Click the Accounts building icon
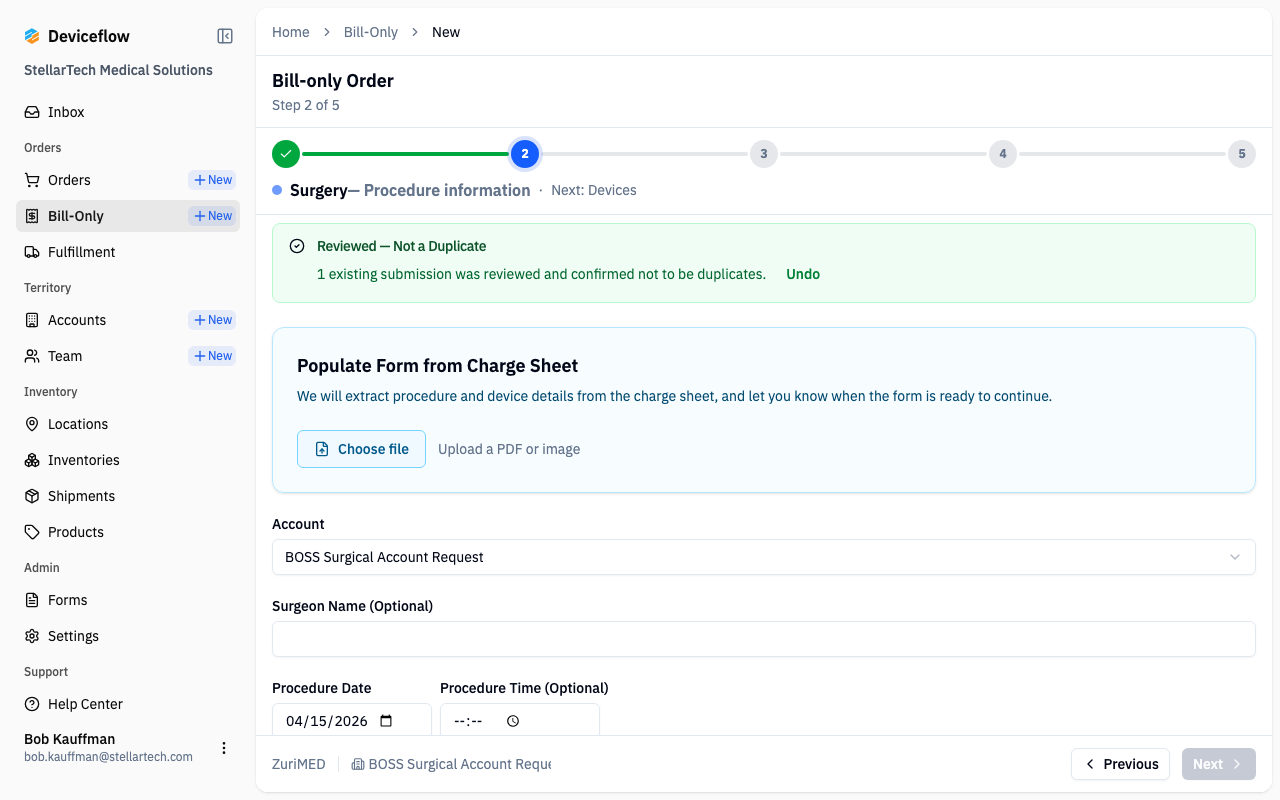Viewport: 1280px width, 800px height. (32, 320)
